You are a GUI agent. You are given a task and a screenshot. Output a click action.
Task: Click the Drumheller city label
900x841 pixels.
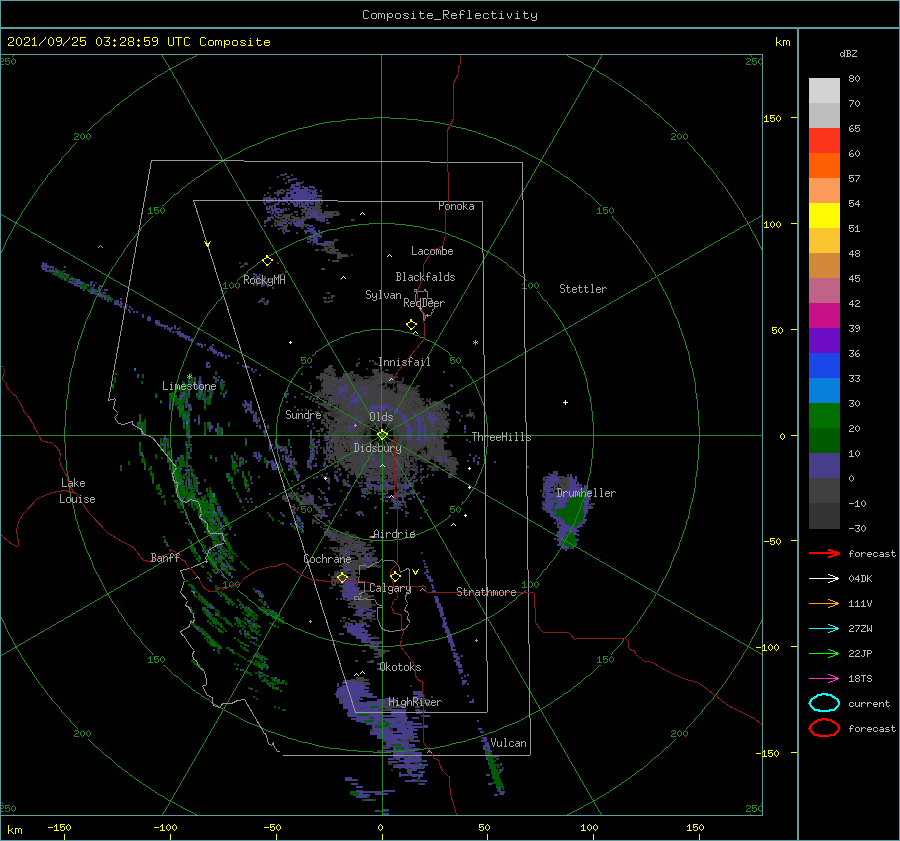coord(586,493)
